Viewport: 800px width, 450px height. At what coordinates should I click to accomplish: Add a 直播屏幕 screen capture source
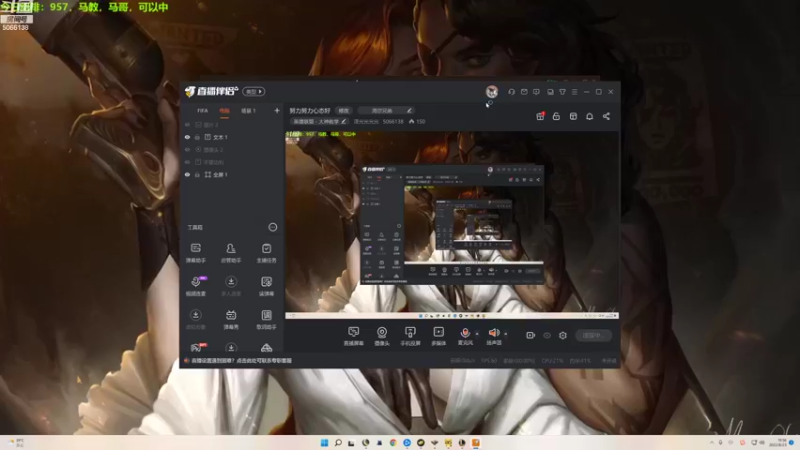click(x=353, y=336)
